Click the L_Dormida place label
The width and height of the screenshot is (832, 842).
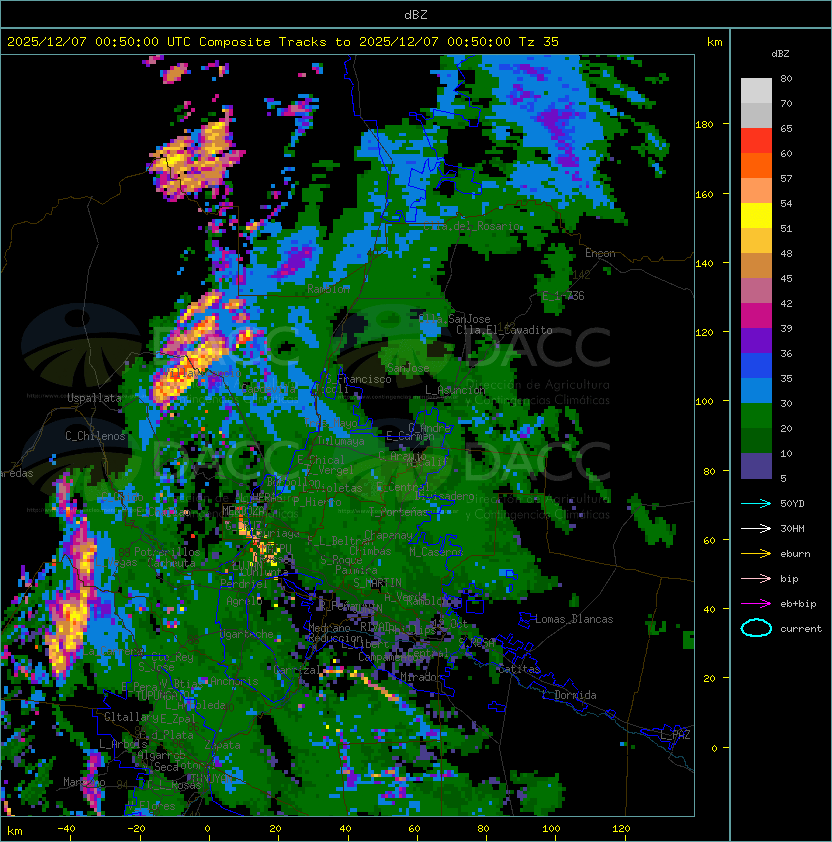click(569, 695)
